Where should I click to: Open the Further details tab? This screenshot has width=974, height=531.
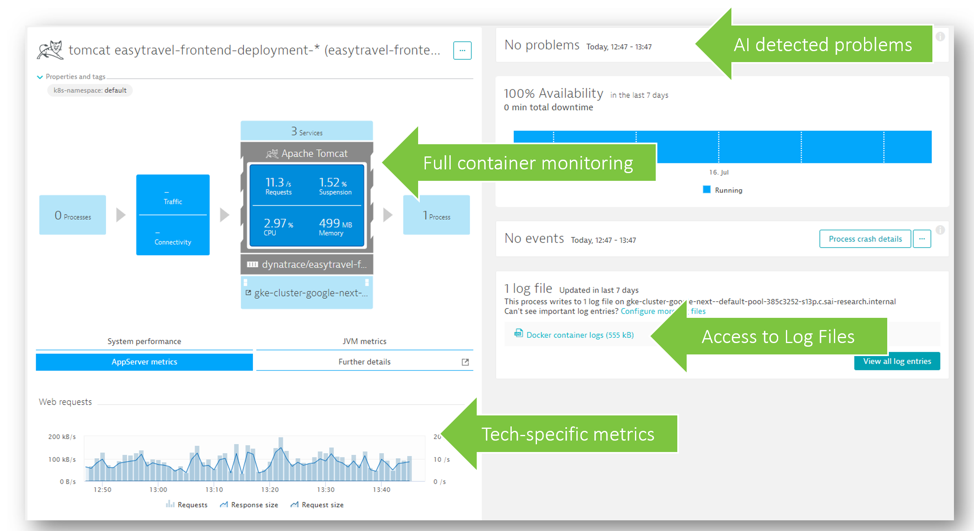[365, 362]
